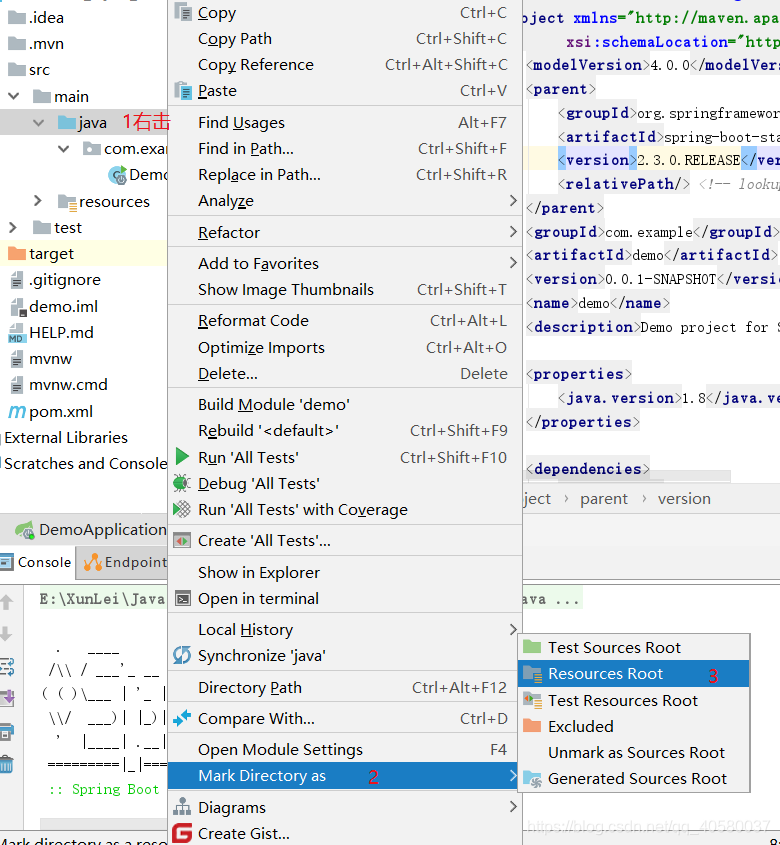
Task: Click version breadcrumb in editor
Action: [x=684, y=499]
